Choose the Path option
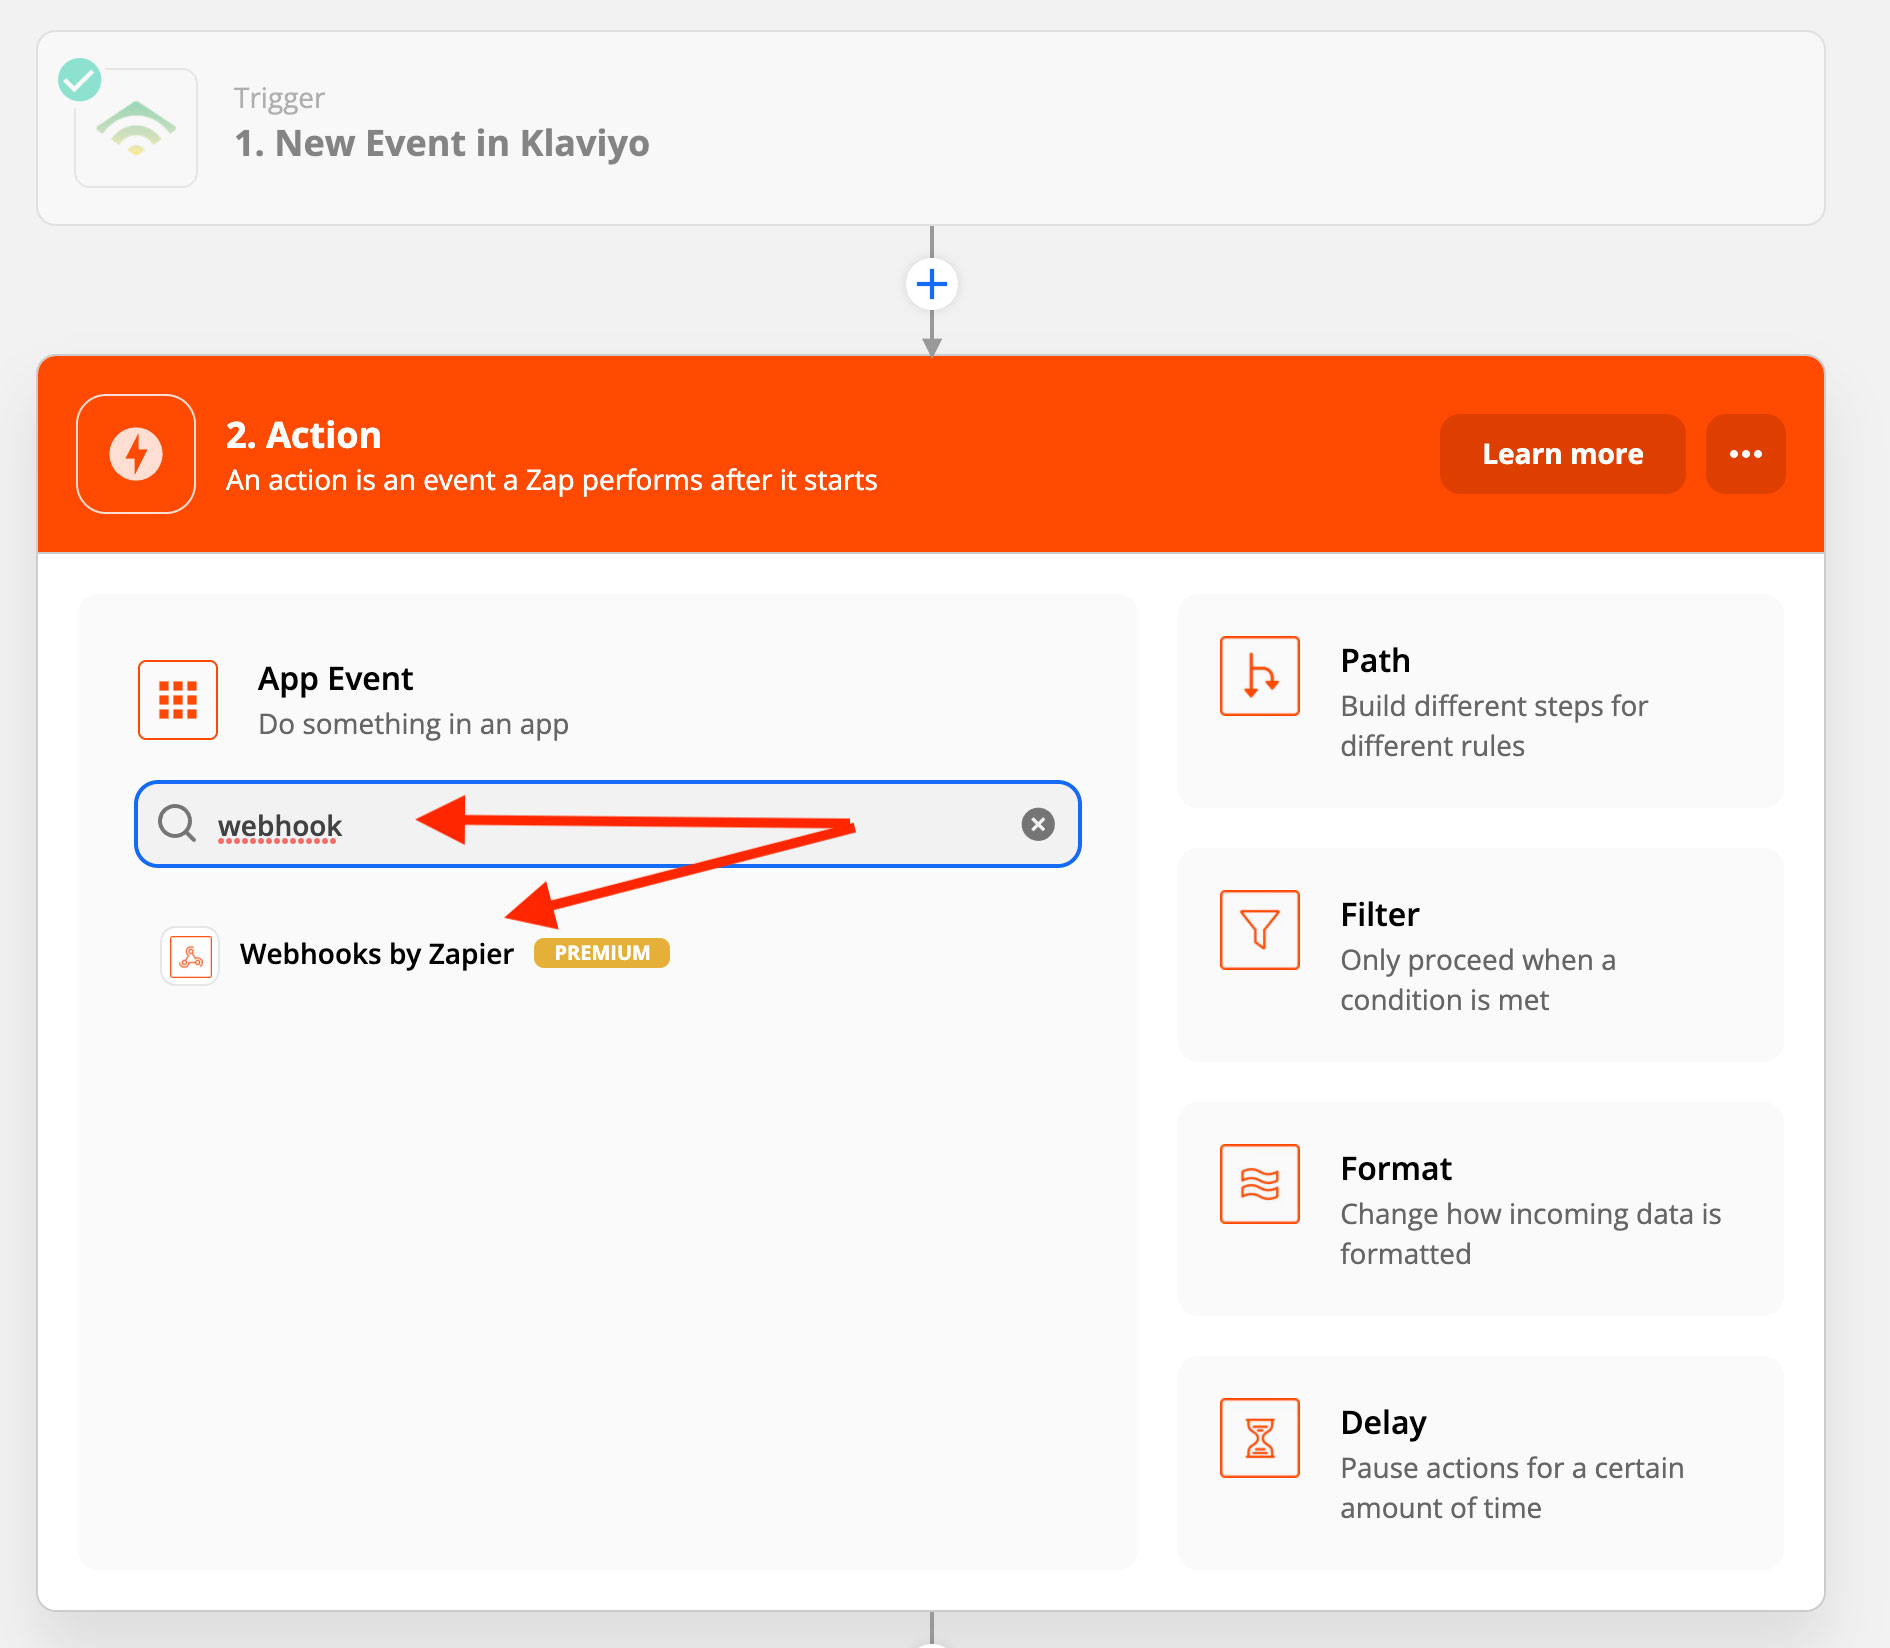Viewport: 1890px width, 1648px height. (x=1481, y=701)
